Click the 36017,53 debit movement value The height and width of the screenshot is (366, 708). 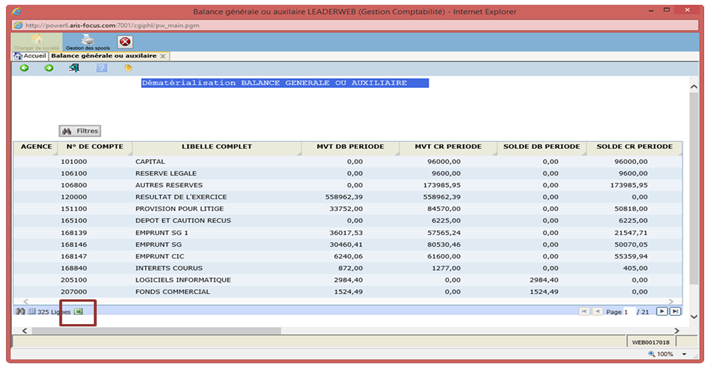coord(346,233)
